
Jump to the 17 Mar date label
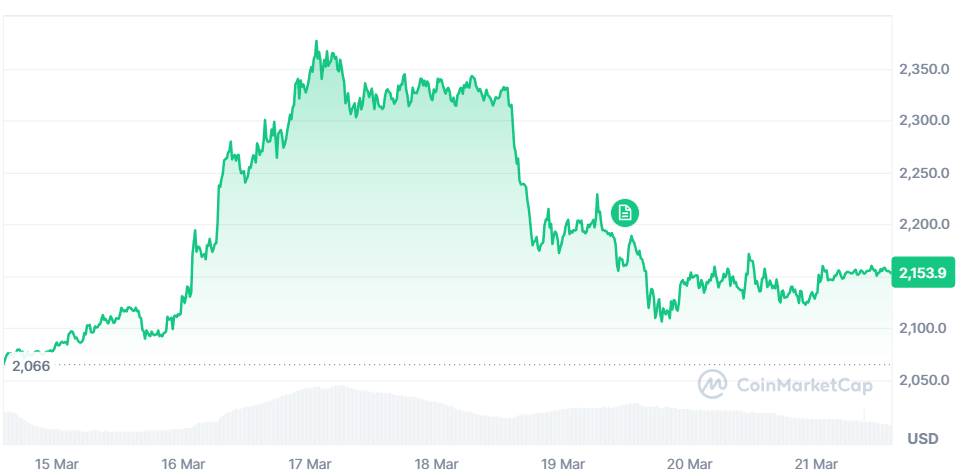310,464
